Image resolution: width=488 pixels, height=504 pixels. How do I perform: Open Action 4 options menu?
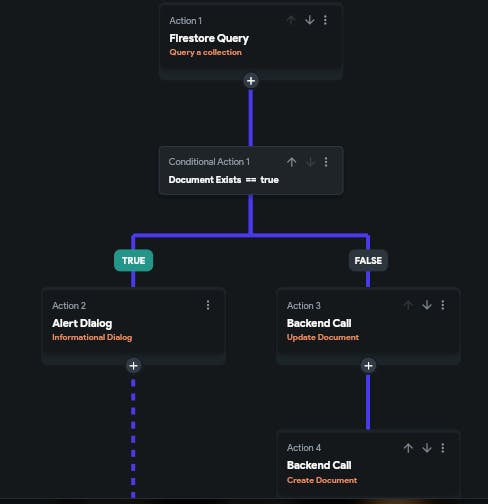[443, 448]
